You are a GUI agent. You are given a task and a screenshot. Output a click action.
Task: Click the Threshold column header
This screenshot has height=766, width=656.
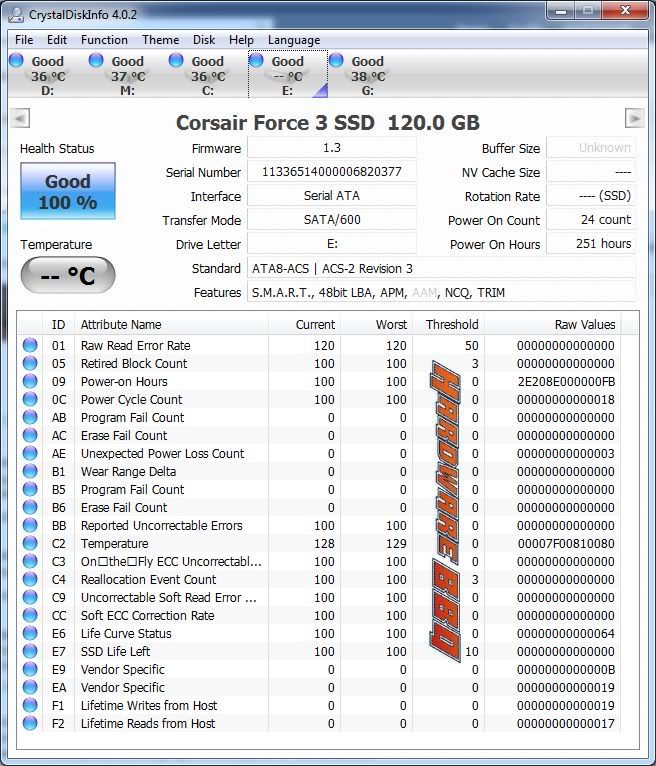coord(448,324)
